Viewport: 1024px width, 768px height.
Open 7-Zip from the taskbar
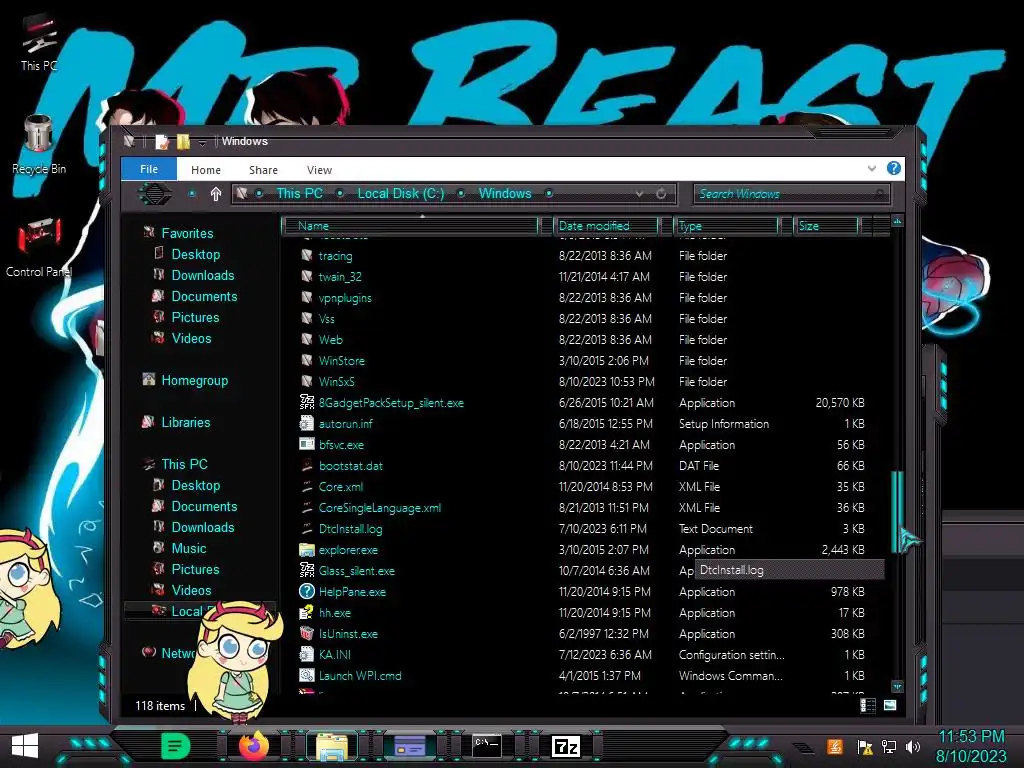[x=566, y=746]
